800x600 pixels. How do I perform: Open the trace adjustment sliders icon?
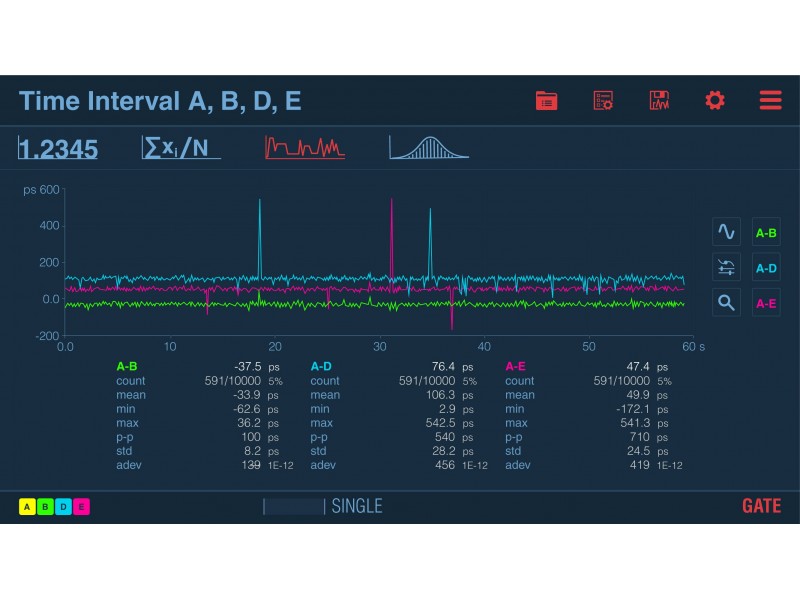[x=726, y=267]
